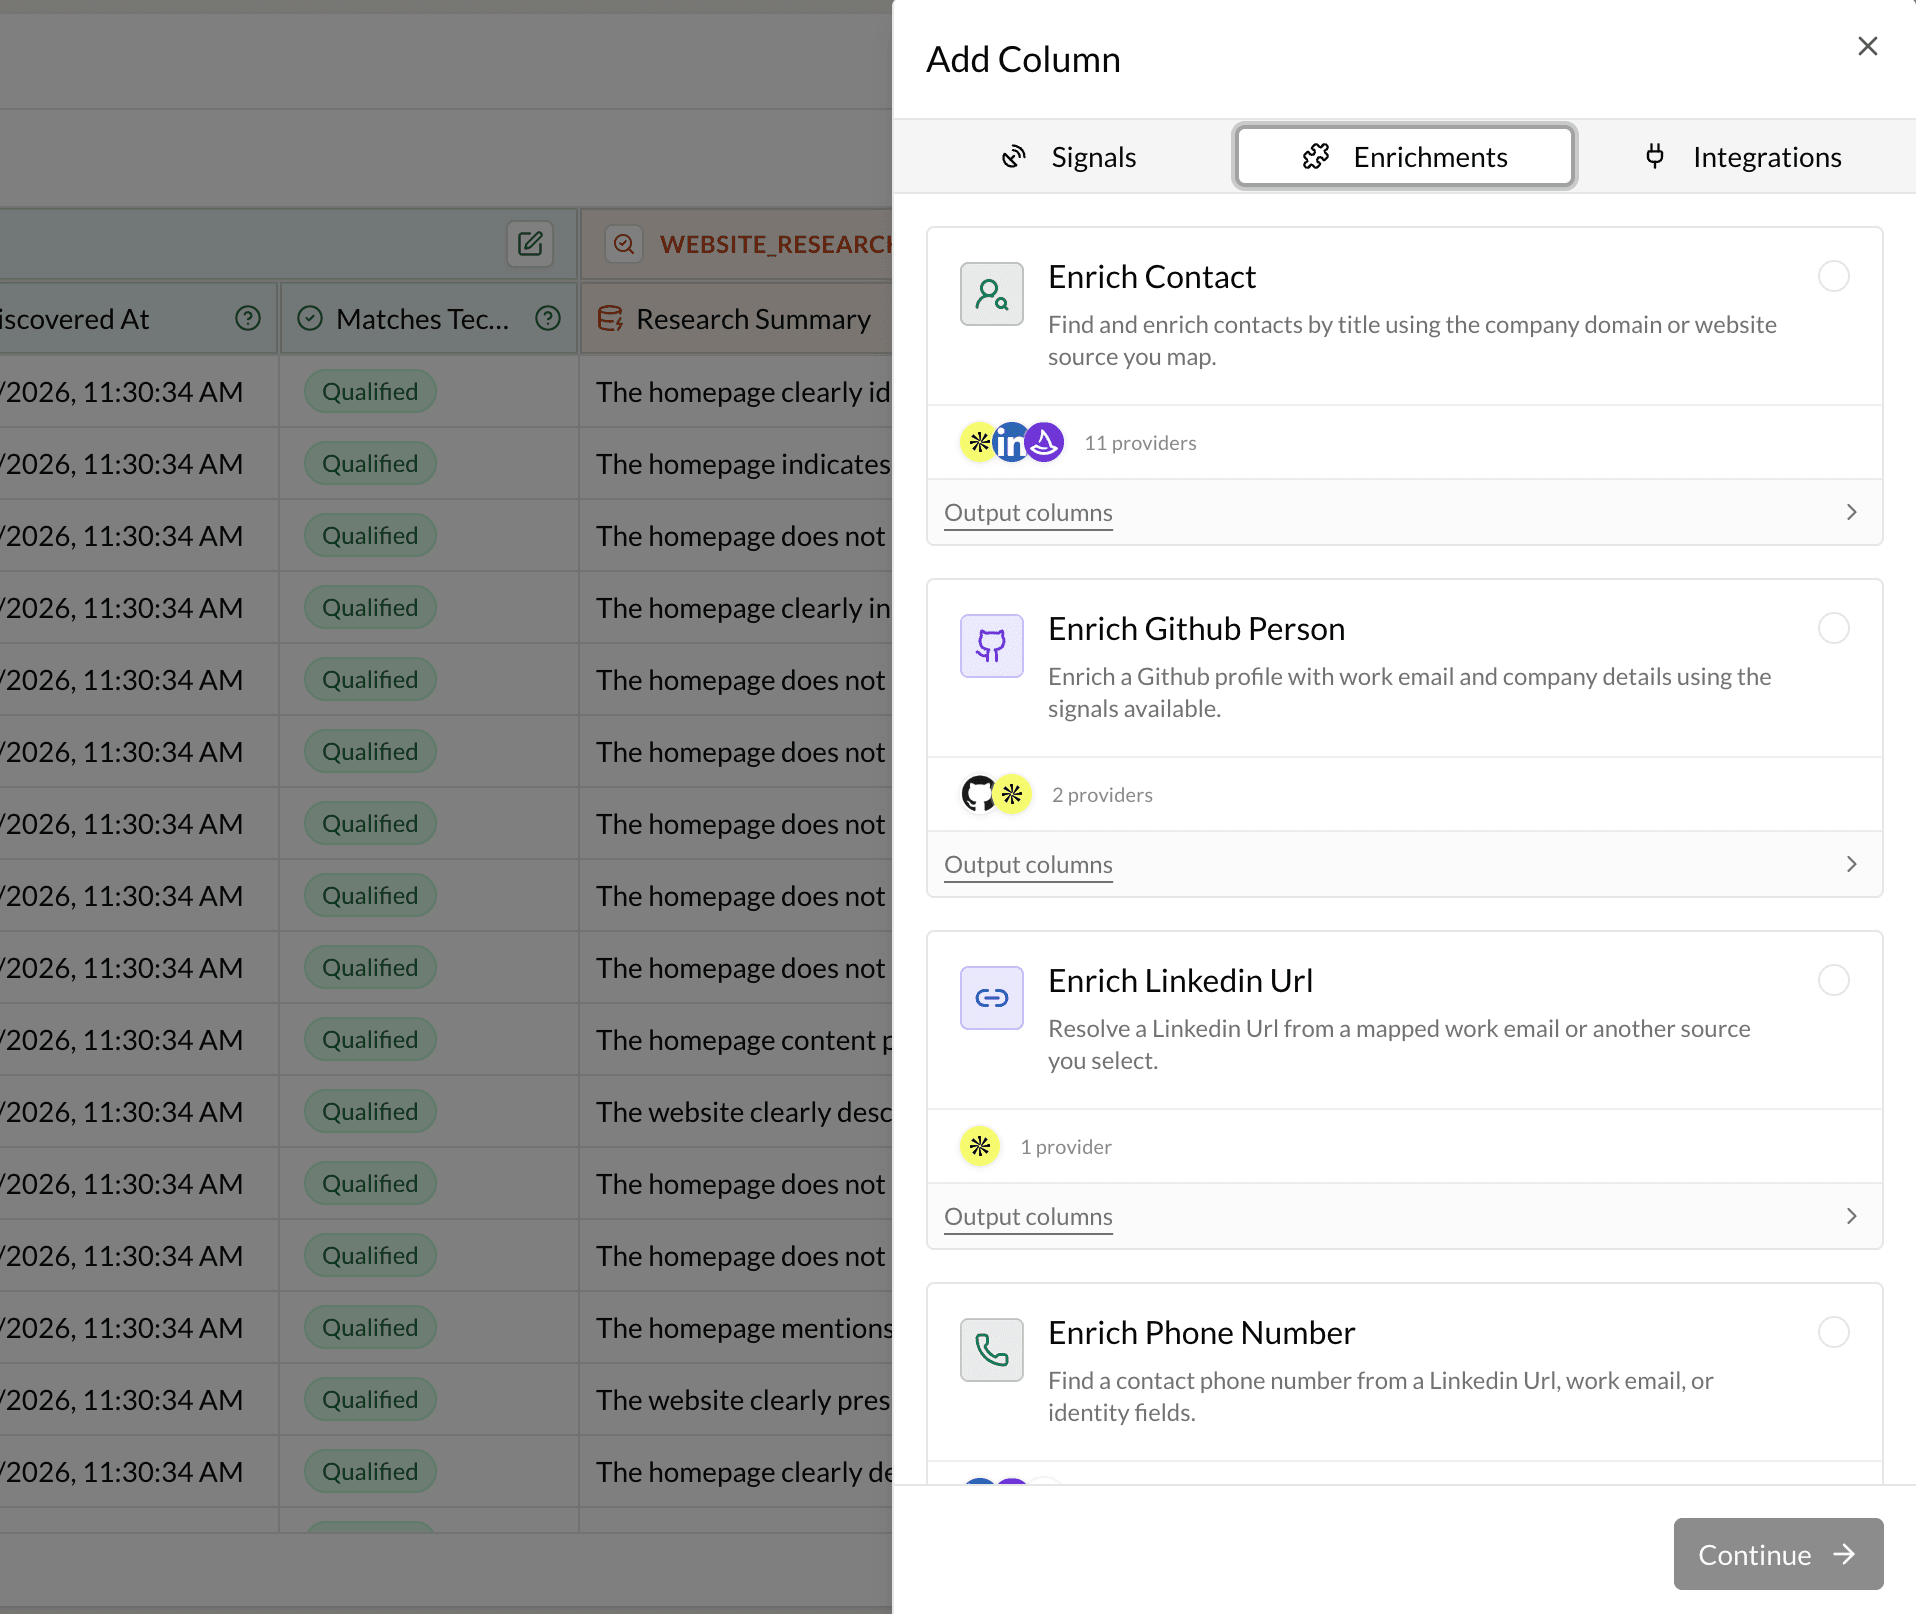
Task: Click the Enrich Github Person icon
Action: coord(991,646)
